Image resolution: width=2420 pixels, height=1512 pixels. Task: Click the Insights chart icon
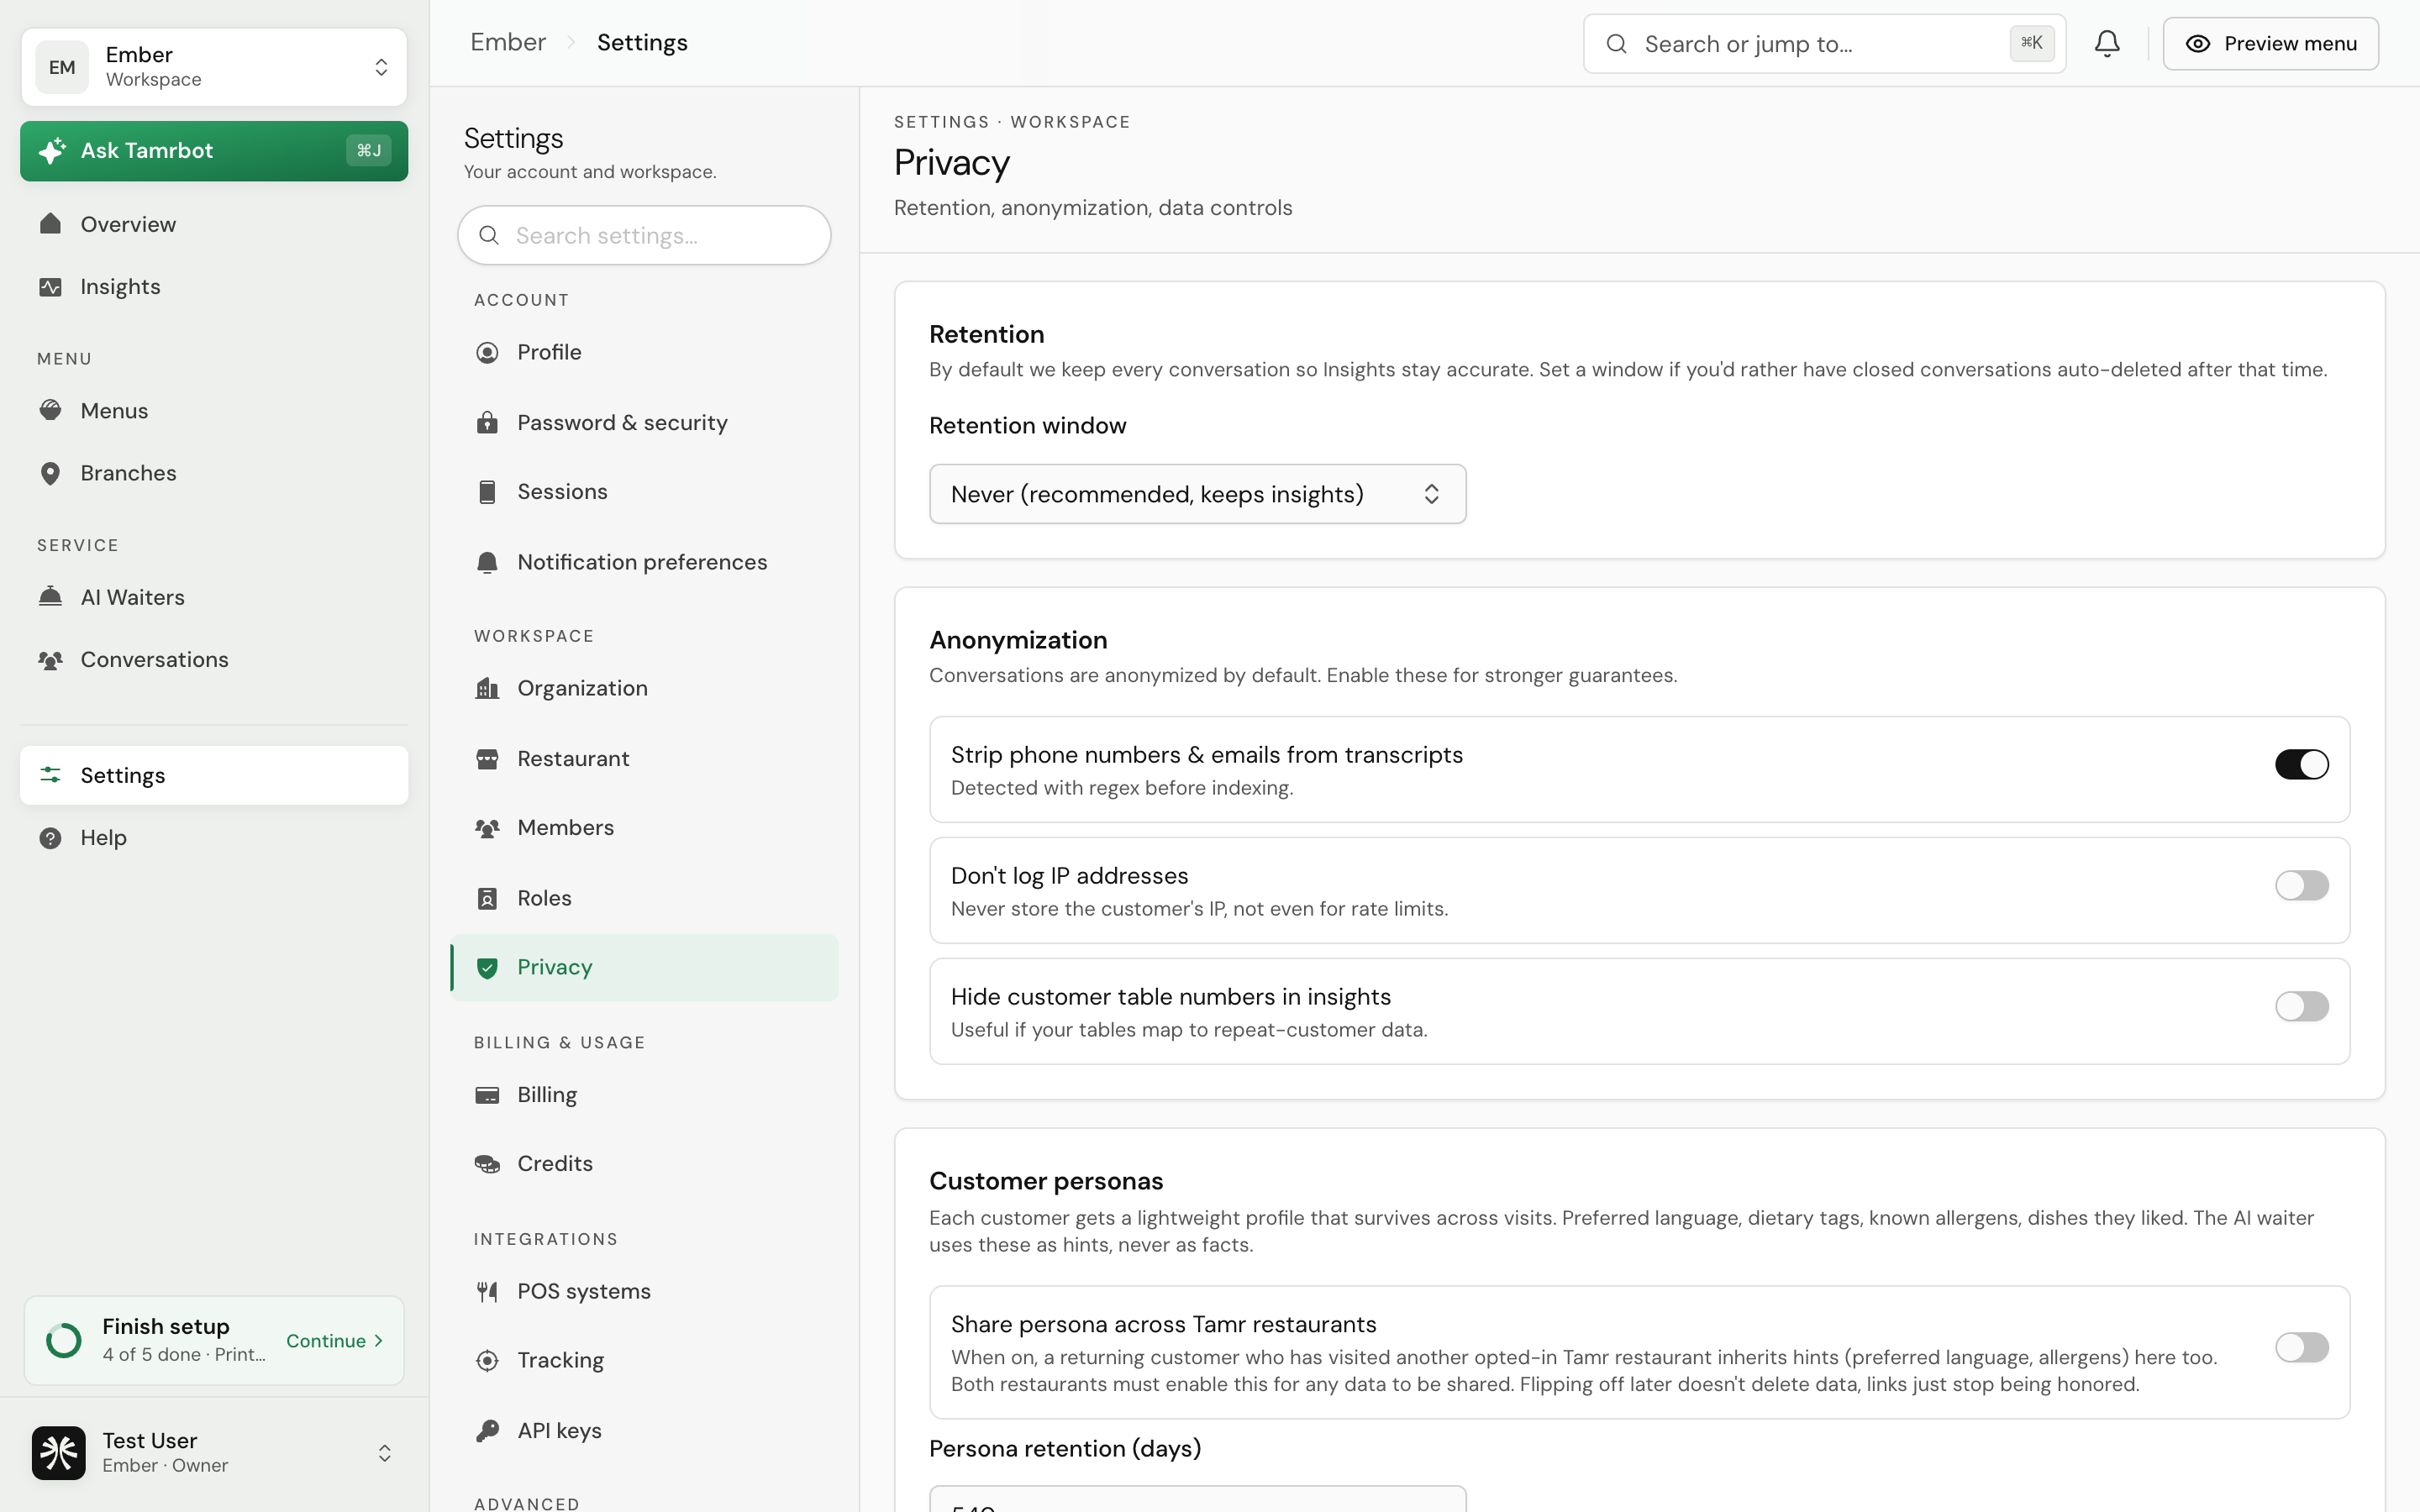[50, 286]
